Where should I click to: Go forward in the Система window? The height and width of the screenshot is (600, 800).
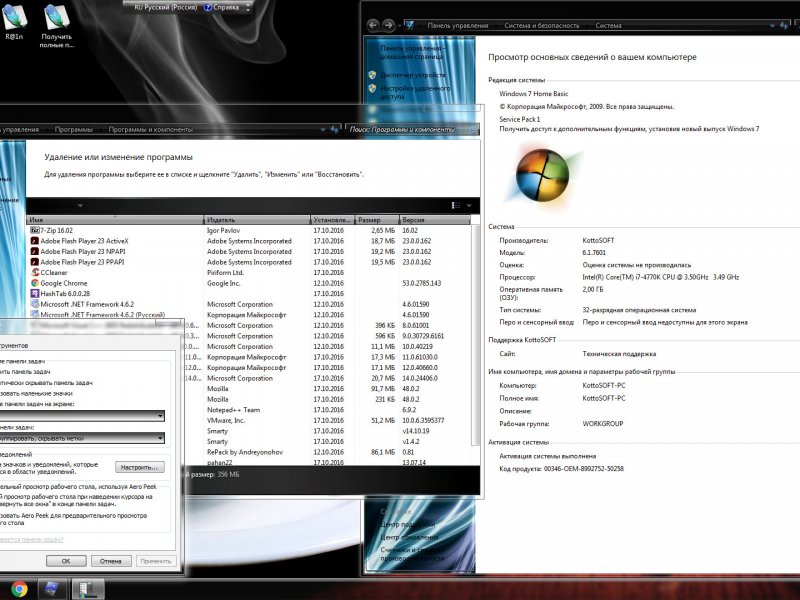tap(389, 24)
